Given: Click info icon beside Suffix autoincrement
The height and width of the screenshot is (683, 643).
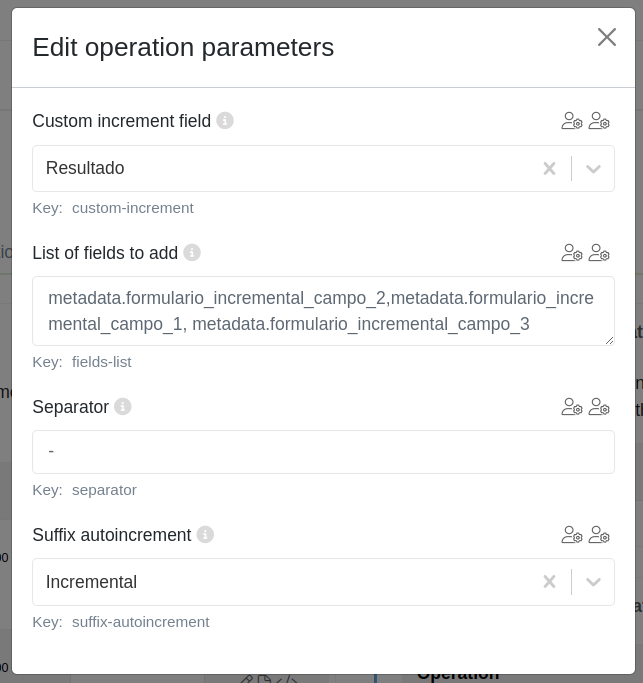Looking at the screenshot, I should point(205,535).
